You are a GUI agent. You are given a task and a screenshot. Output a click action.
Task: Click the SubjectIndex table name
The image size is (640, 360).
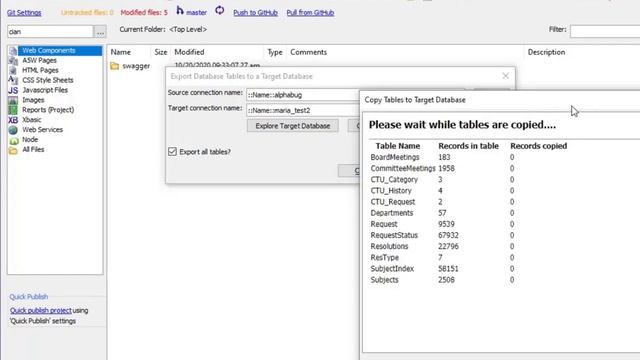pyautogui.click(x=392, y=269)
